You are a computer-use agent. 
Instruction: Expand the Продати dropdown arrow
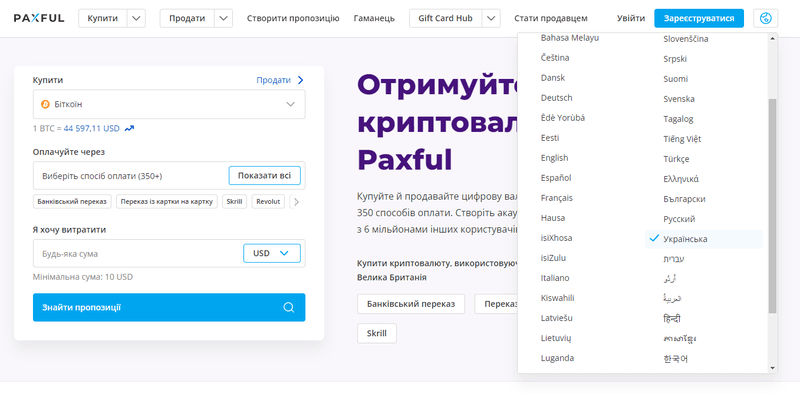(x=223, y=18)
